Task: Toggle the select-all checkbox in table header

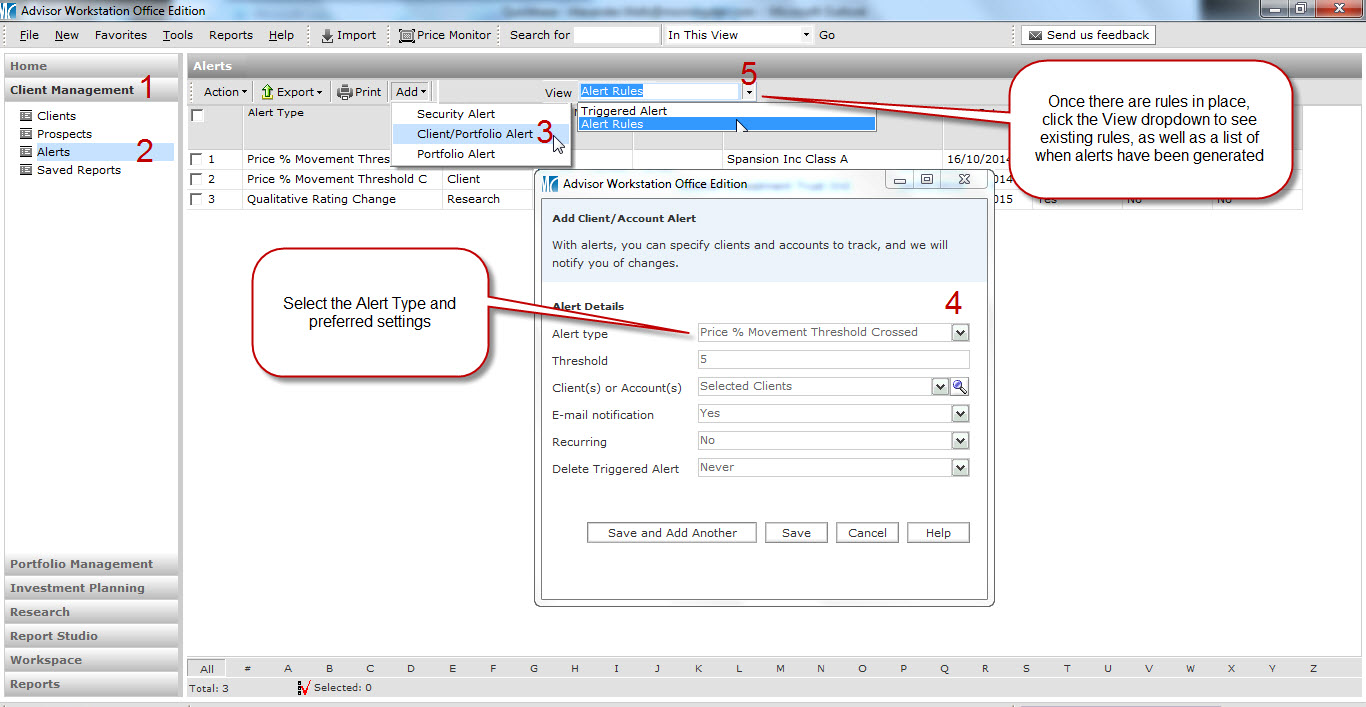Action: [x=198, y=116]
